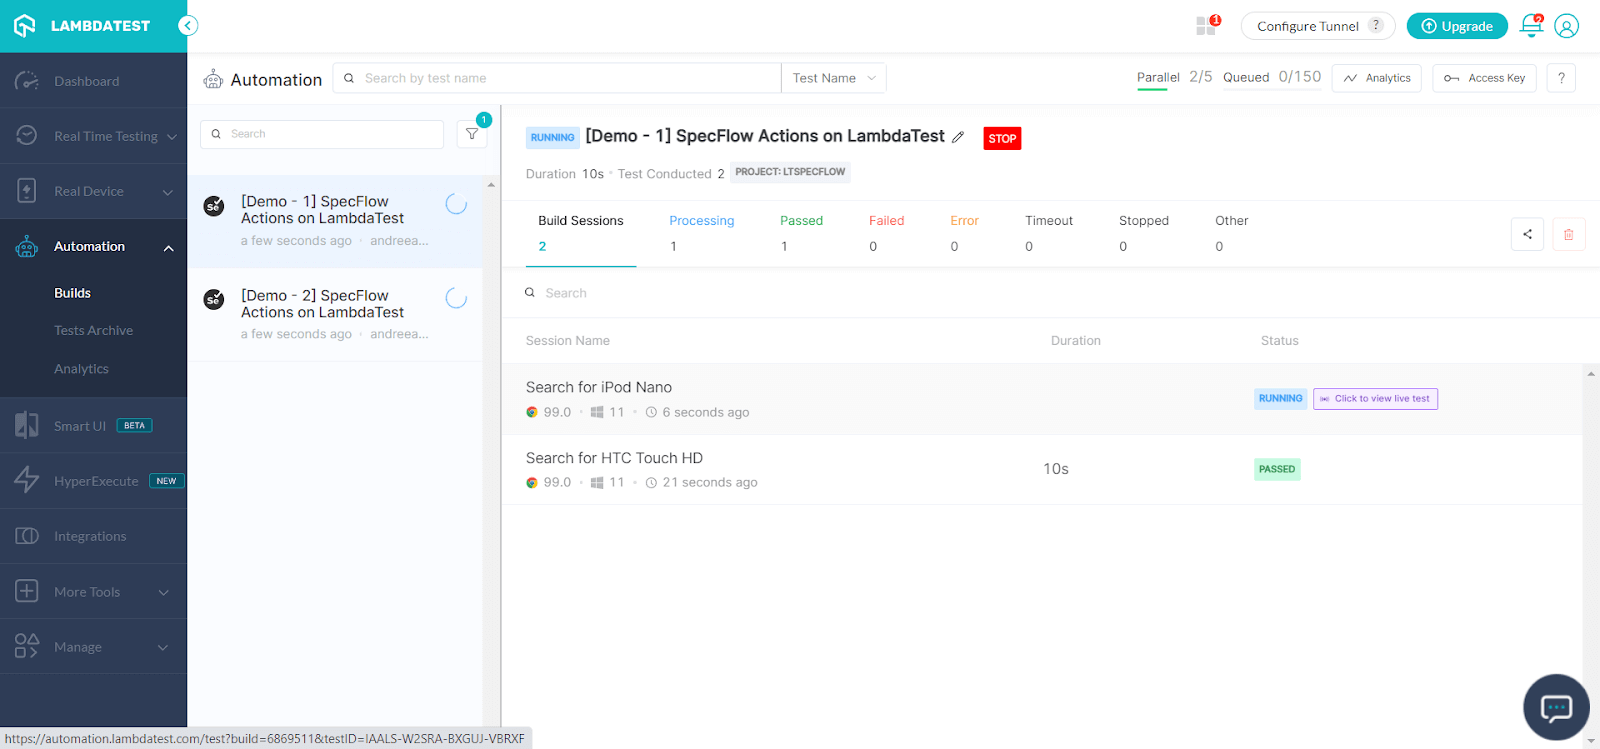Click the Upgrade button
The width and height of the screenshot is (1600, 749).
coord(1457,26)
